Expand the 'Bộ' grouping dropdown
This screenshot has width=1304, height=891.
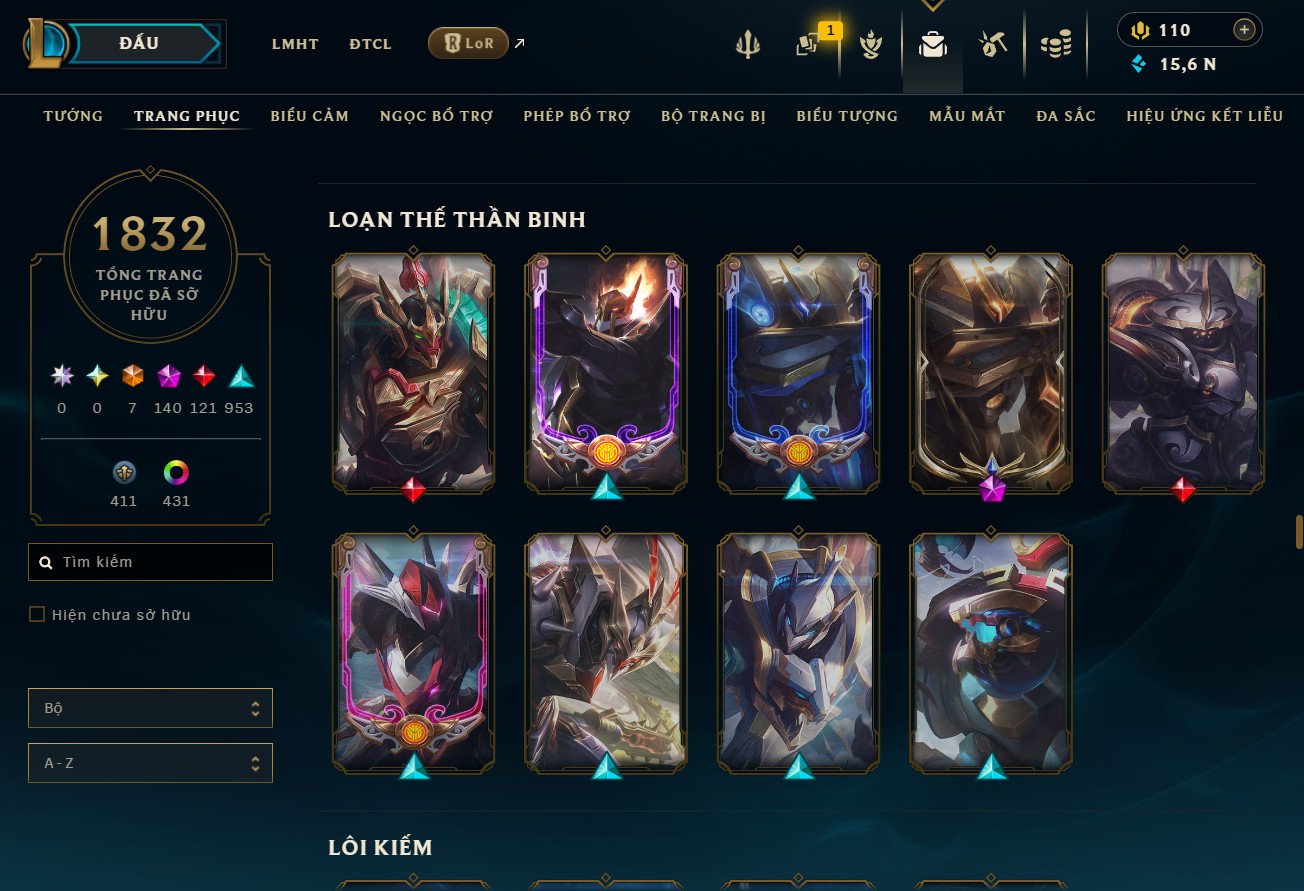click(150, 708)
